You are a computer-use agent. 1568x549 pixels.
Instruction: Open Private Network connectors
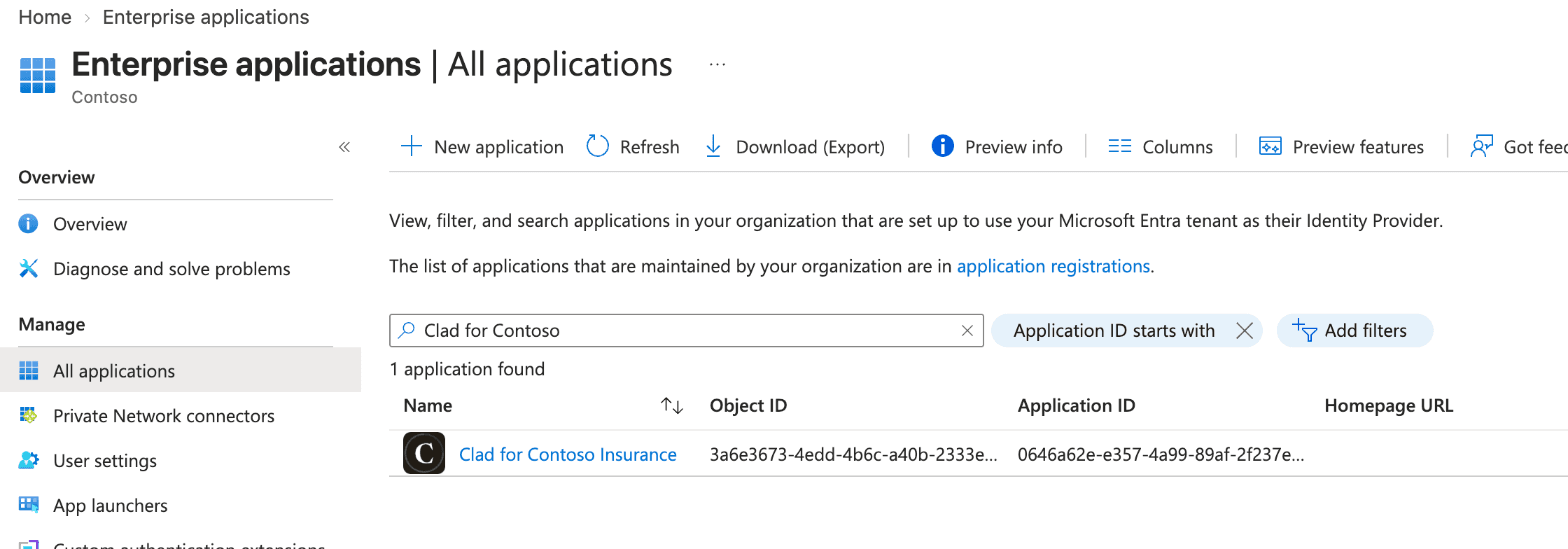click(x=164, y=416)
